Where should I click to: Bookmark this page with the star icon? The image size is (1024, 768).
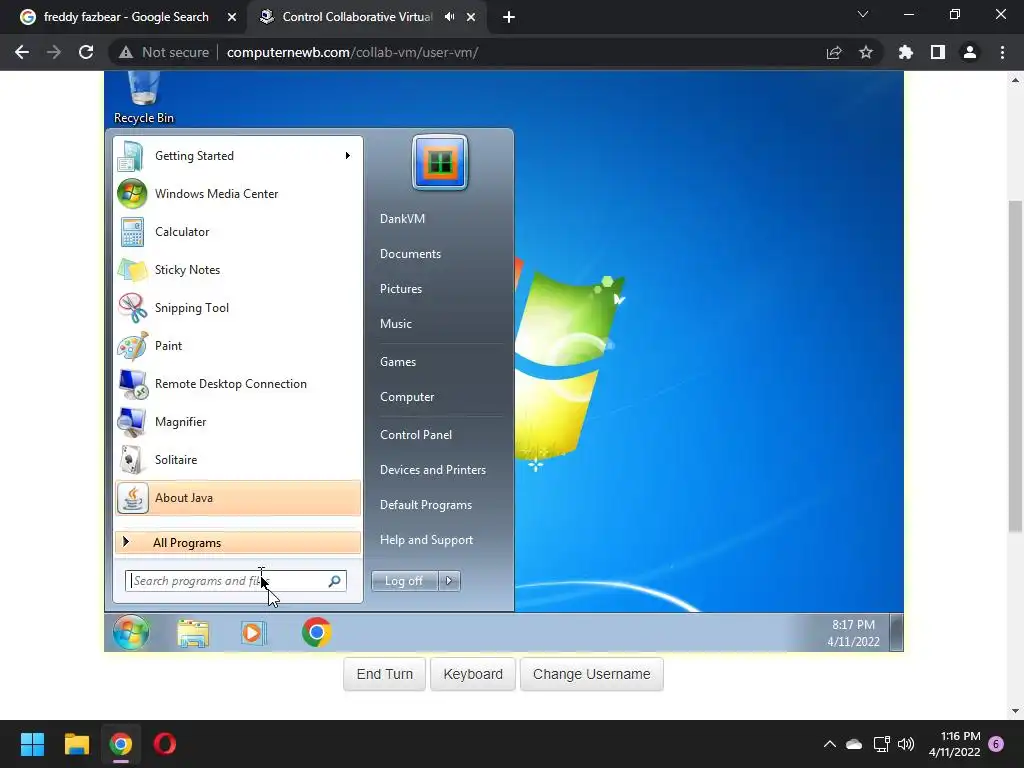(x=866, y=52)
